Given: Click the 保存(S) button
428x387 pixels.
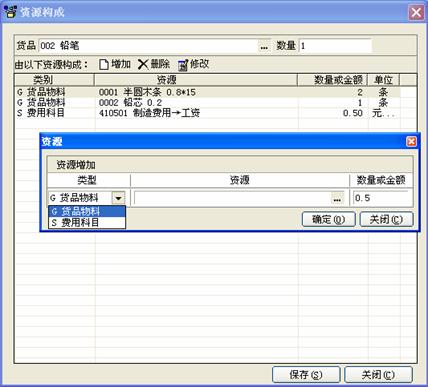Looking at the screenshot, I should 306,375.
